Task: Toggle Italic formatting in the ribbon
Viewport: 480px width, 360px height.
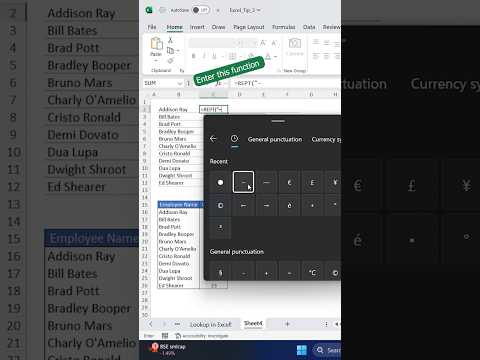Action: [204, 56]
